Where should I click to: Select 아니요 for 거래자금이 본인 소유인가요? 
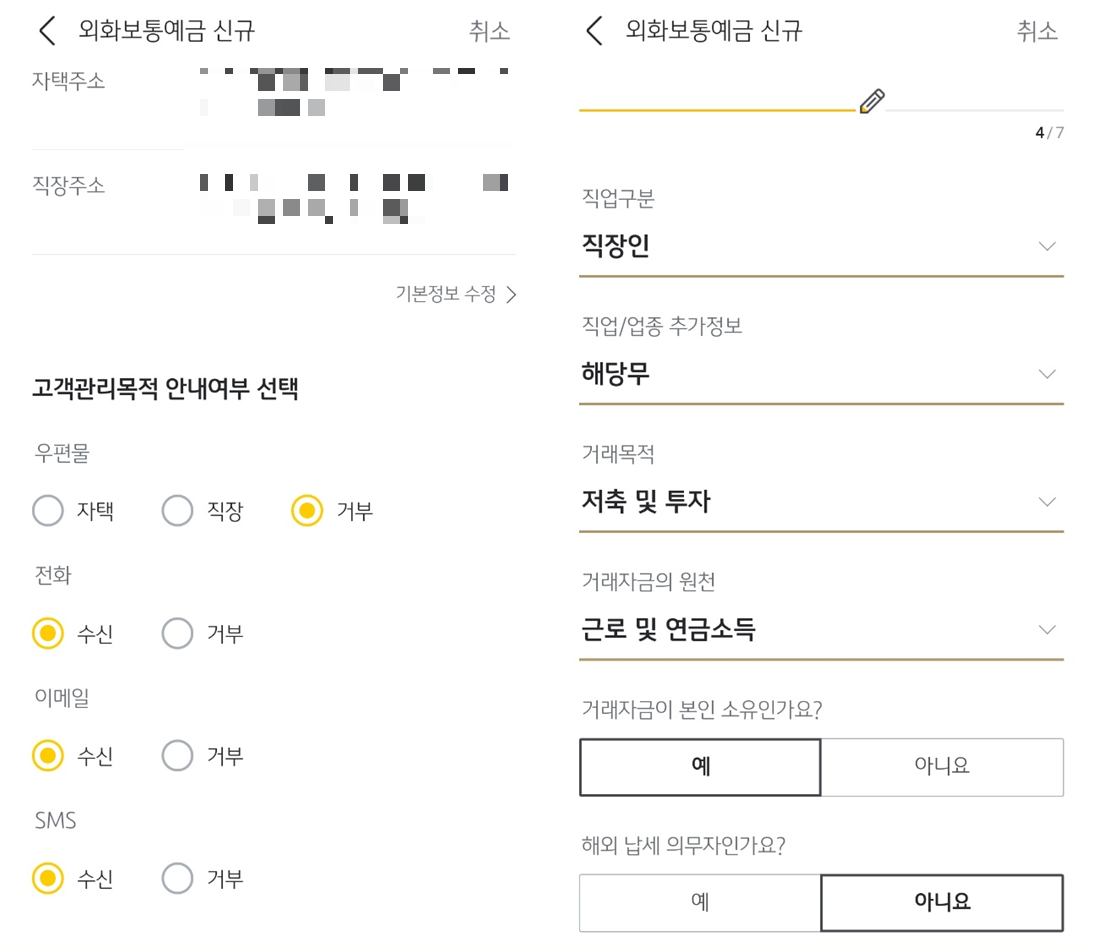click(x=941, y=766)
